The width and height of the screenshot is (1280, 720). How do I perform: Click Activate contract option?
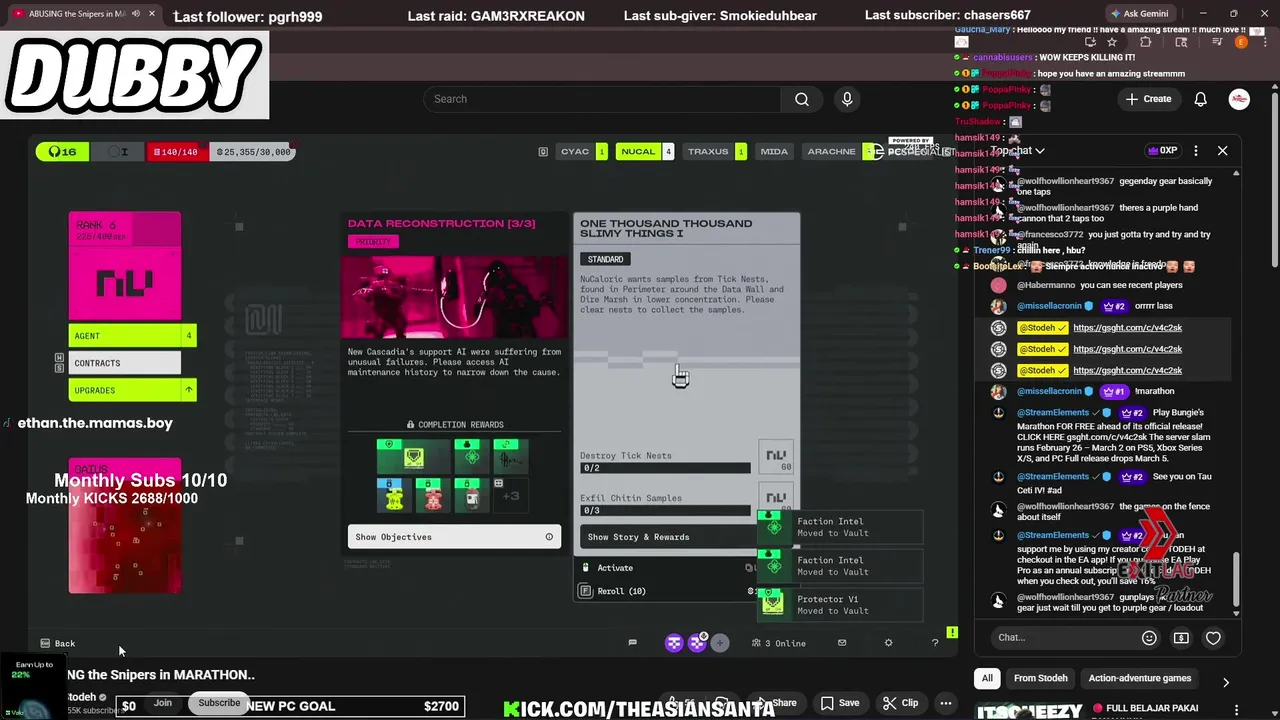[x=615, y=568]
